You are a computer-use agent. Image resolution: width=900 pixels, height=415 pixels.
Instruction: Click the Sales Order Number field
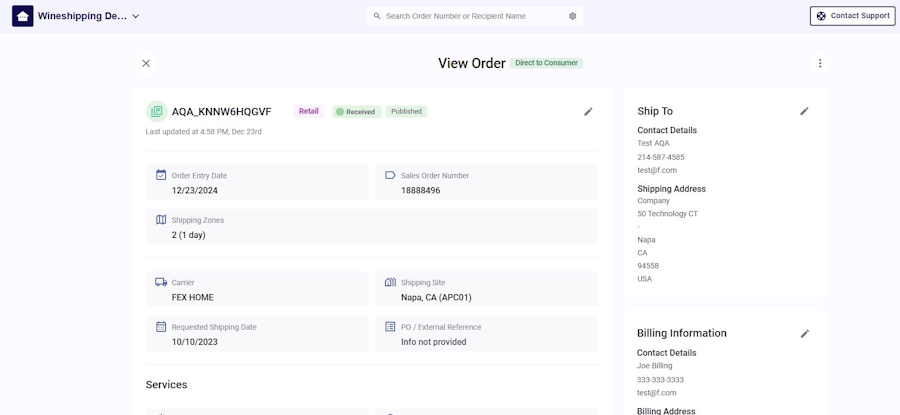click(x=486, y=183)
